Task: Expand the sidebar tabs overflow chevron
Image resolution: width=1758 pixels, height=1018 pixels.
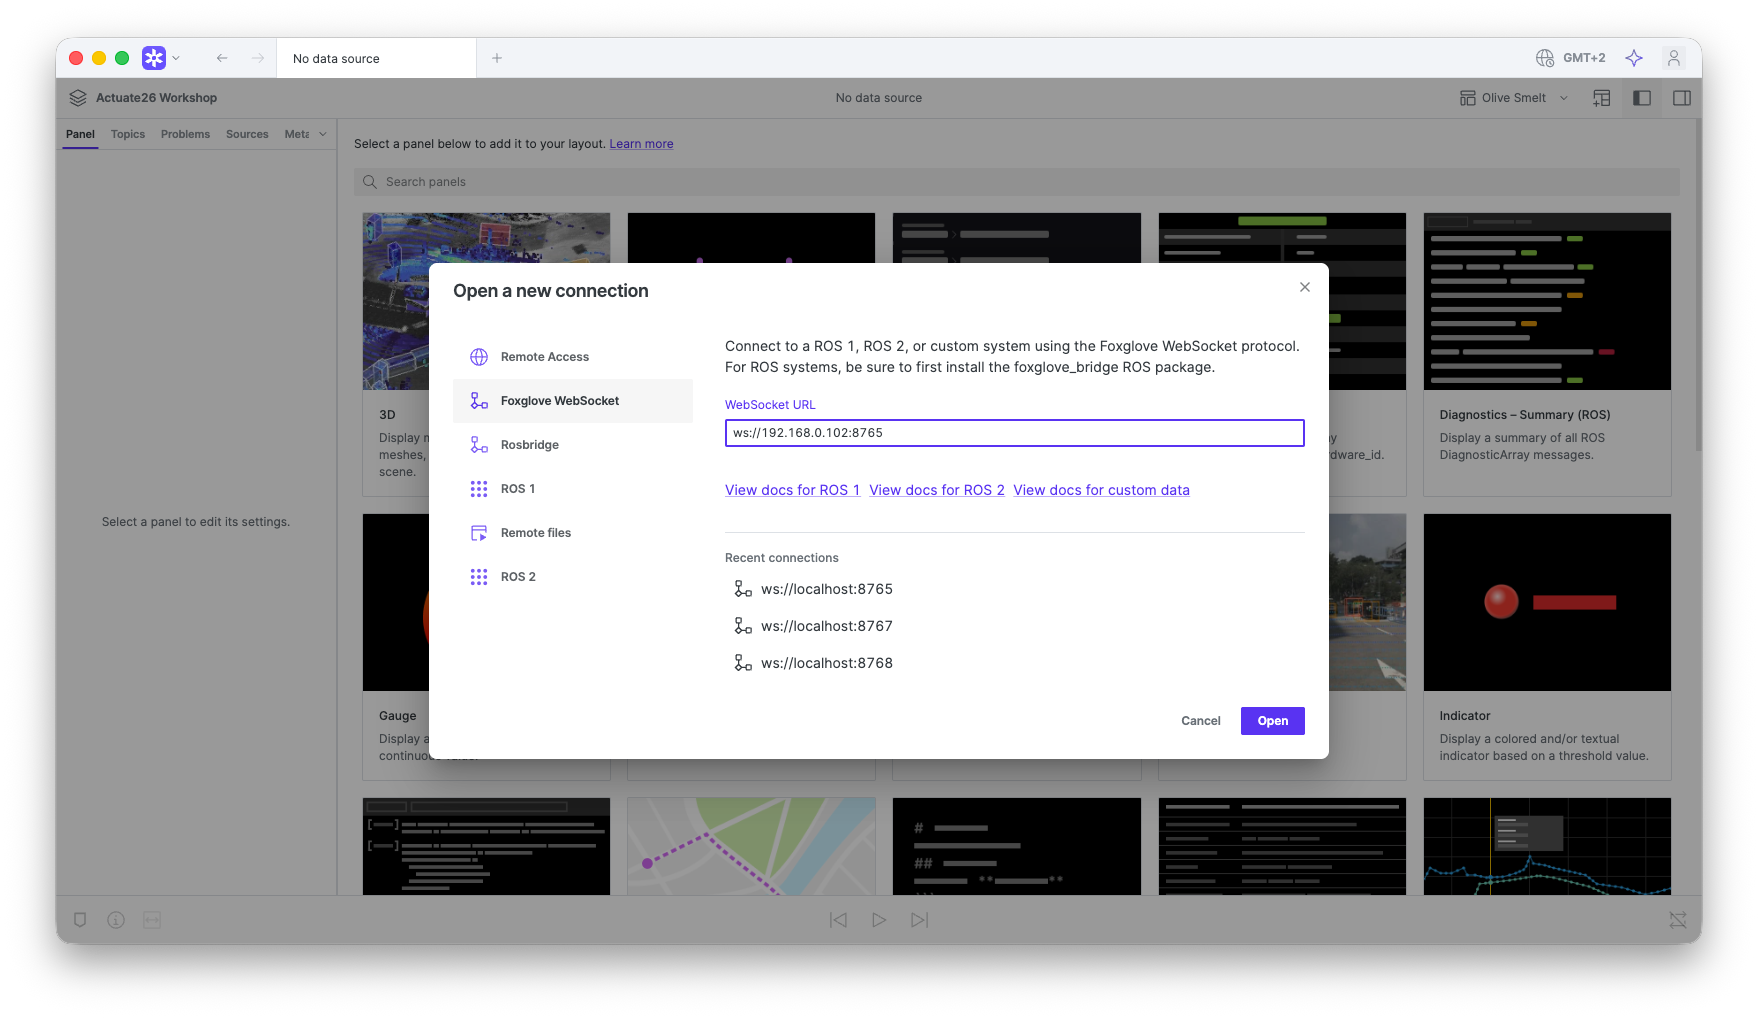Action: point(323,134)
